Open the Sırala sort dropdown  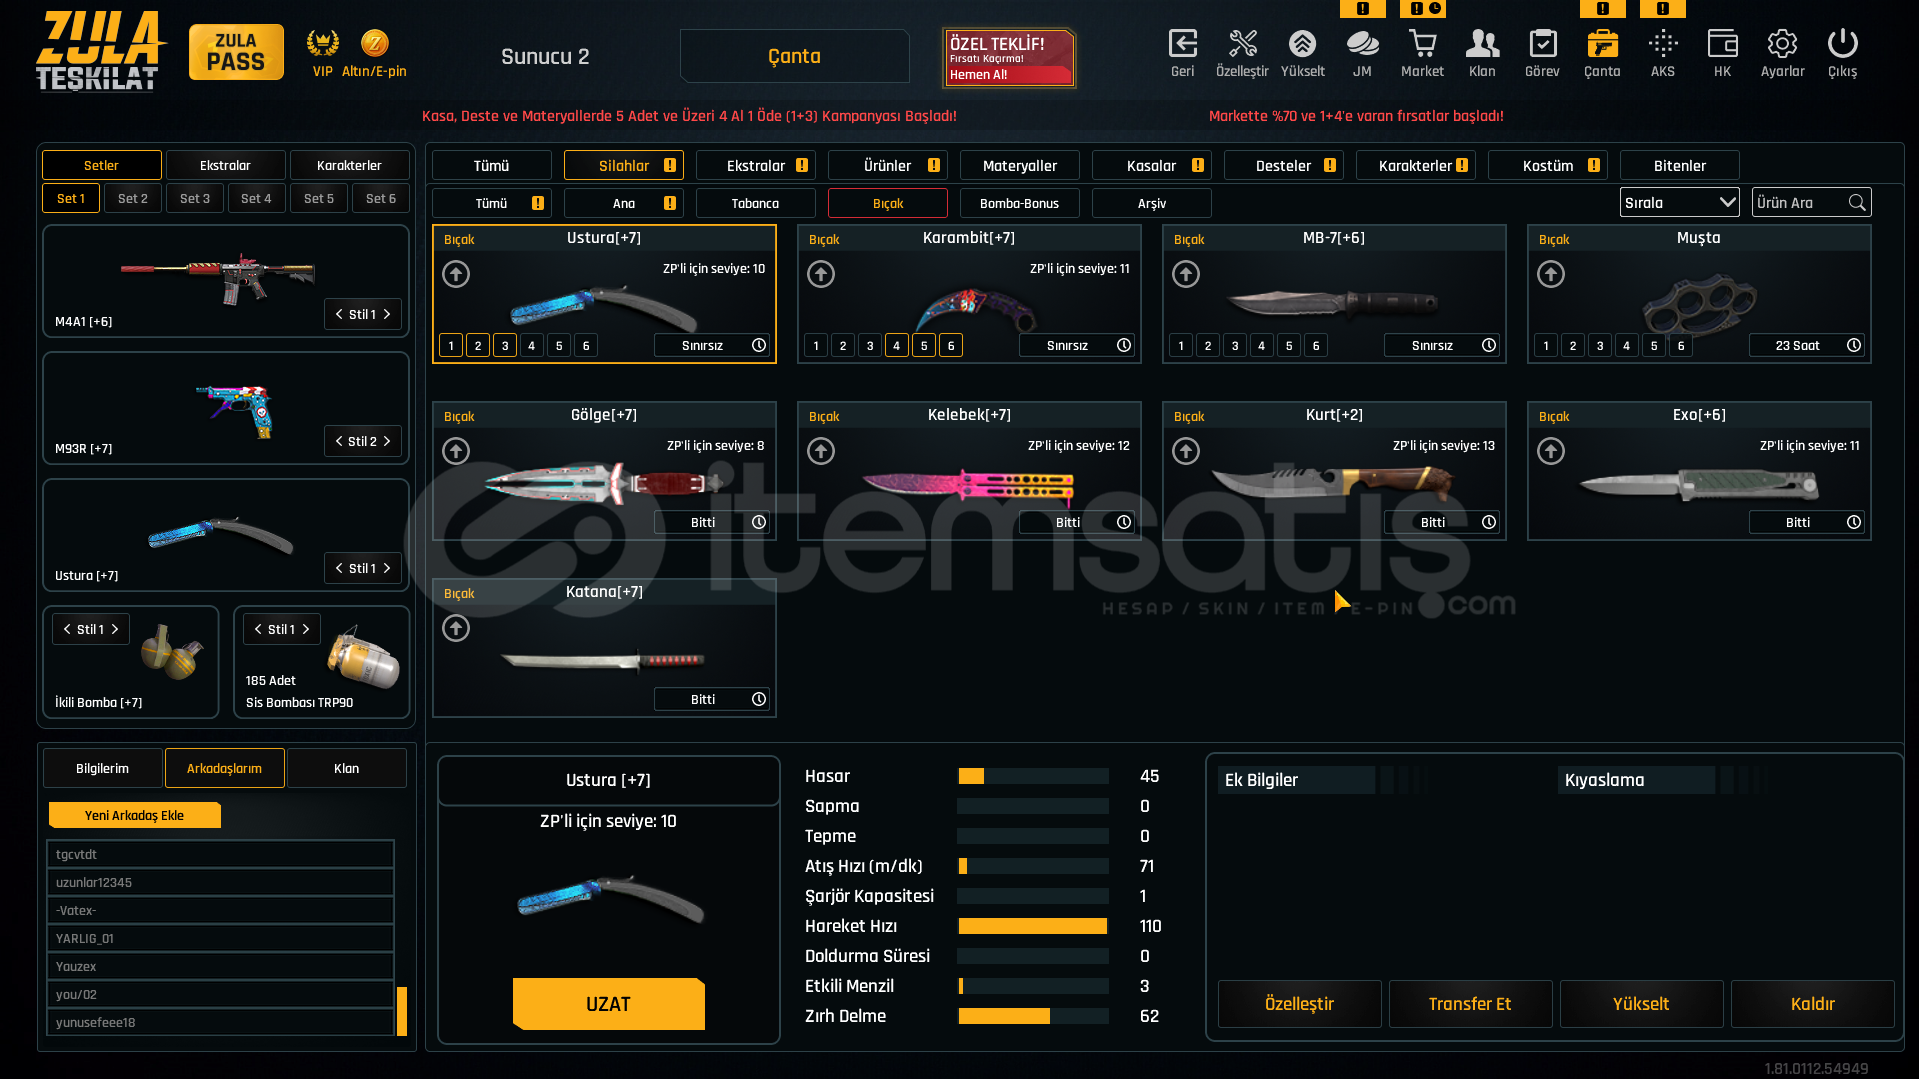click(1679, 203)
